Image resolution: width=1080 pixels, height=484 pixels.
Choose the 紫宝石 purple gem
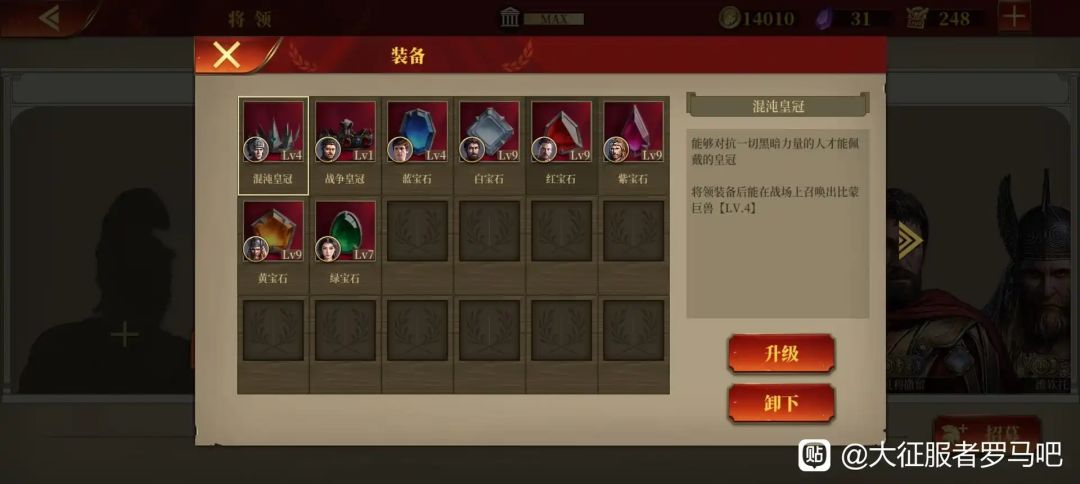coord(633,145)
